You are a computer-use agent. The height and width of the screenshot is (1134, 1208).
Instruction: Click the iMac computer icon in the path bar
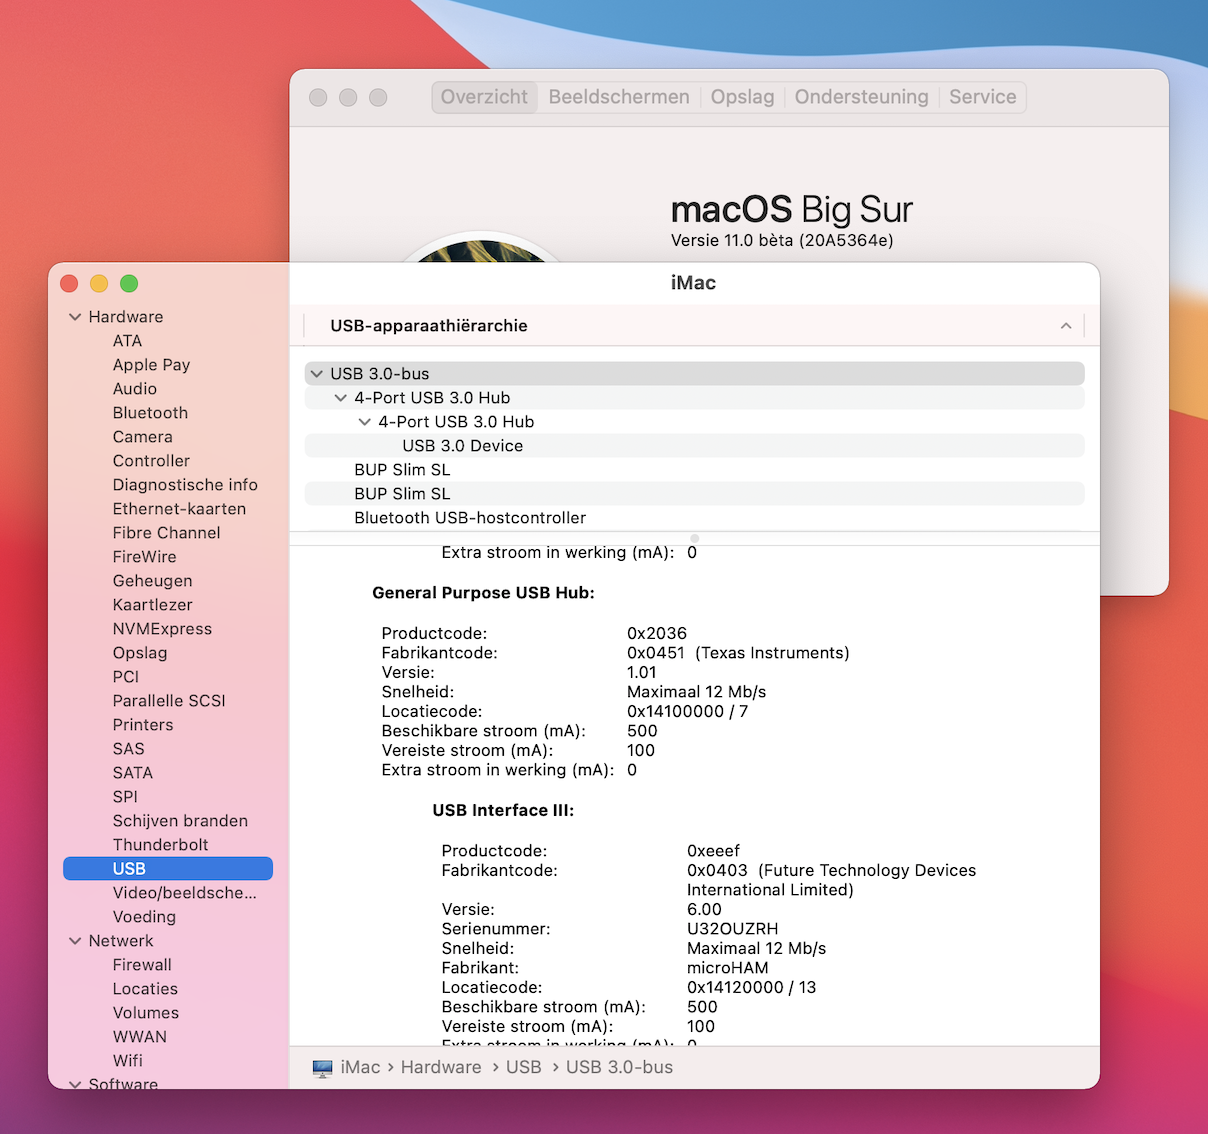tap(322, 1068)
